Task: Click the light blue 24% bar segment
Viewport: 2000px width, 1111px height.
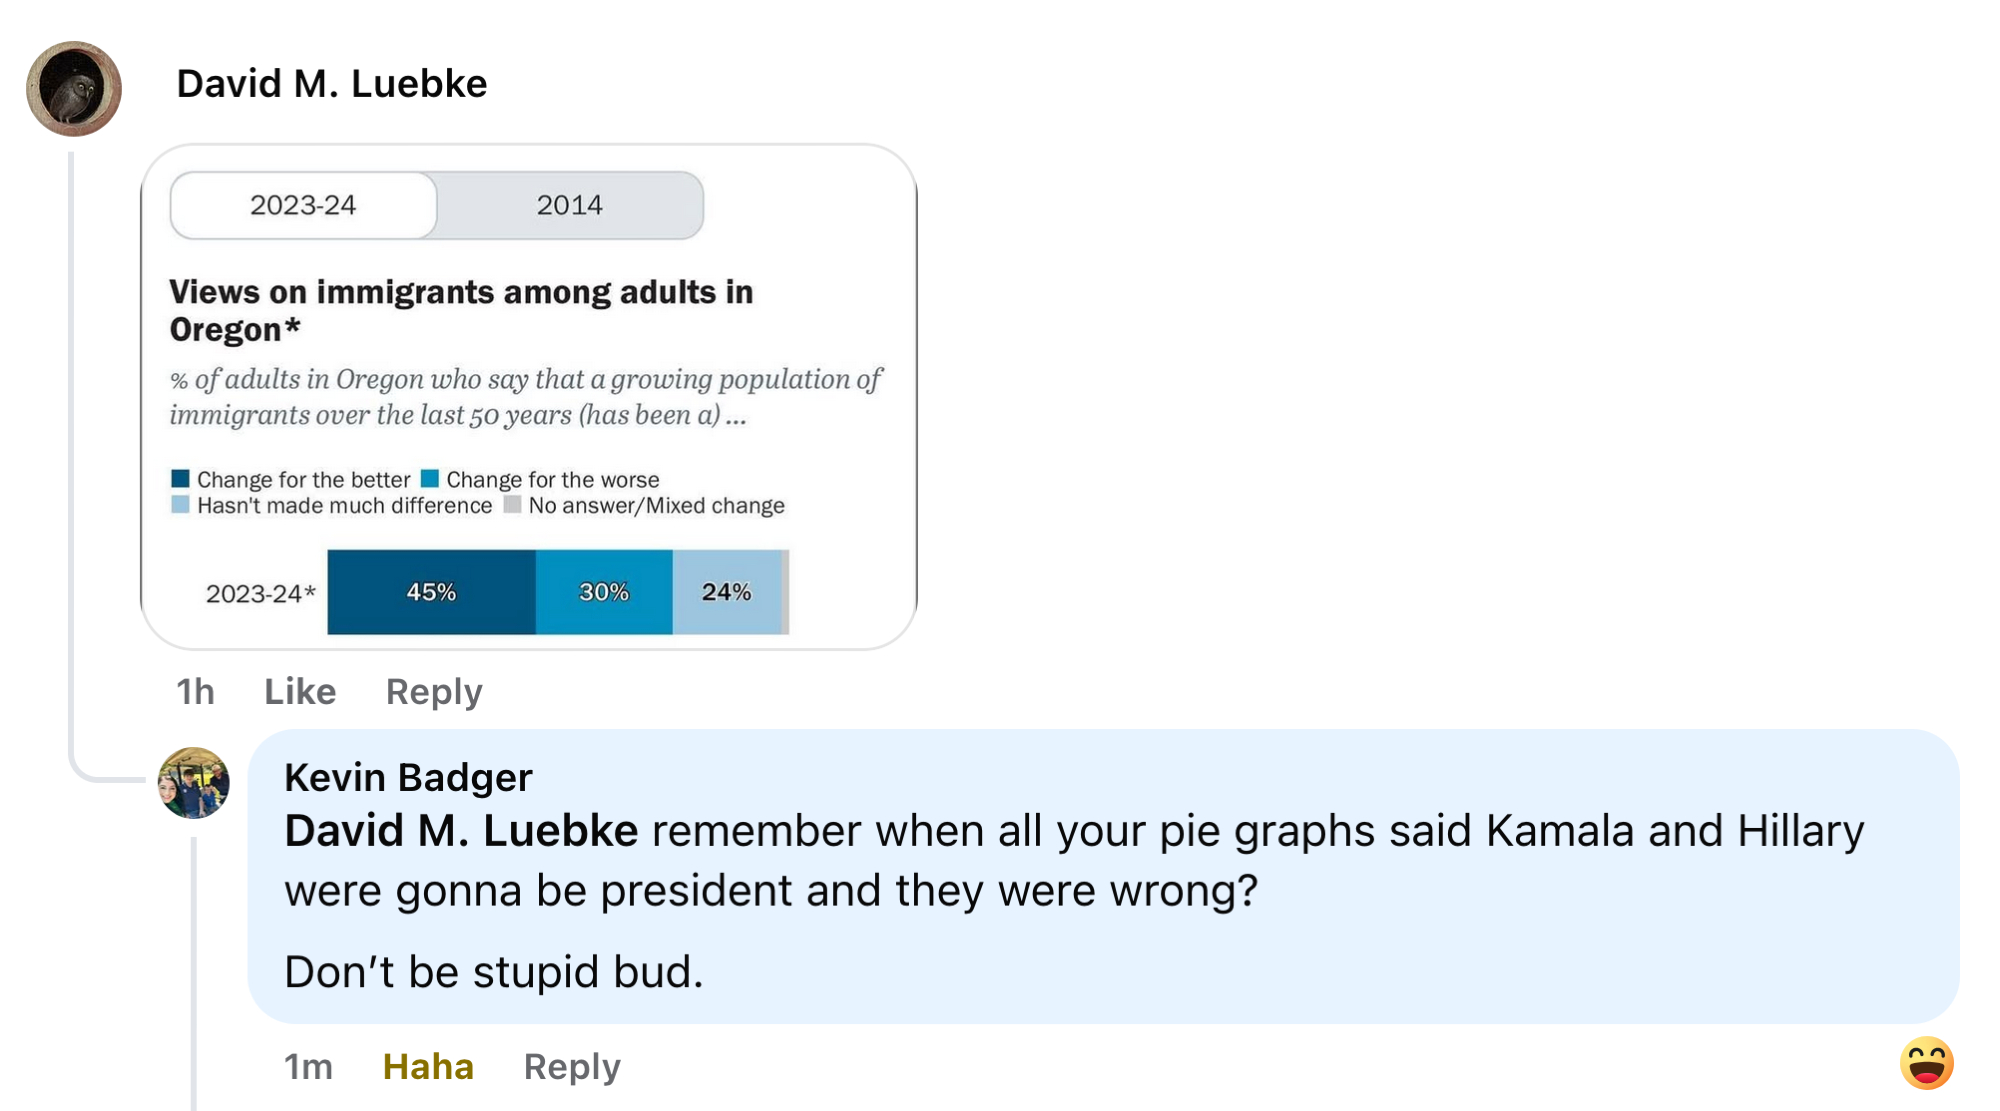Action: 726,592
